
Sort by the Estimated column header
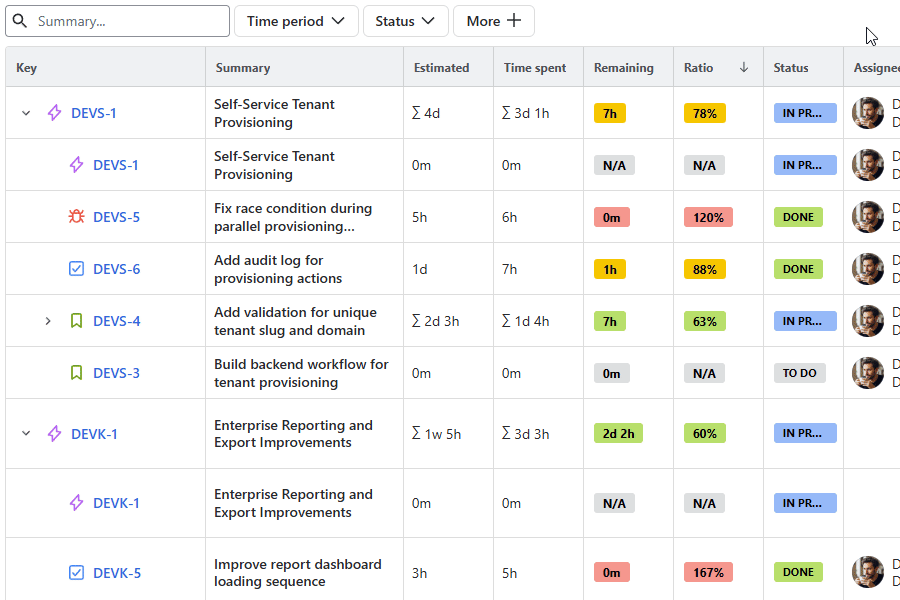[x=441, y=68]
